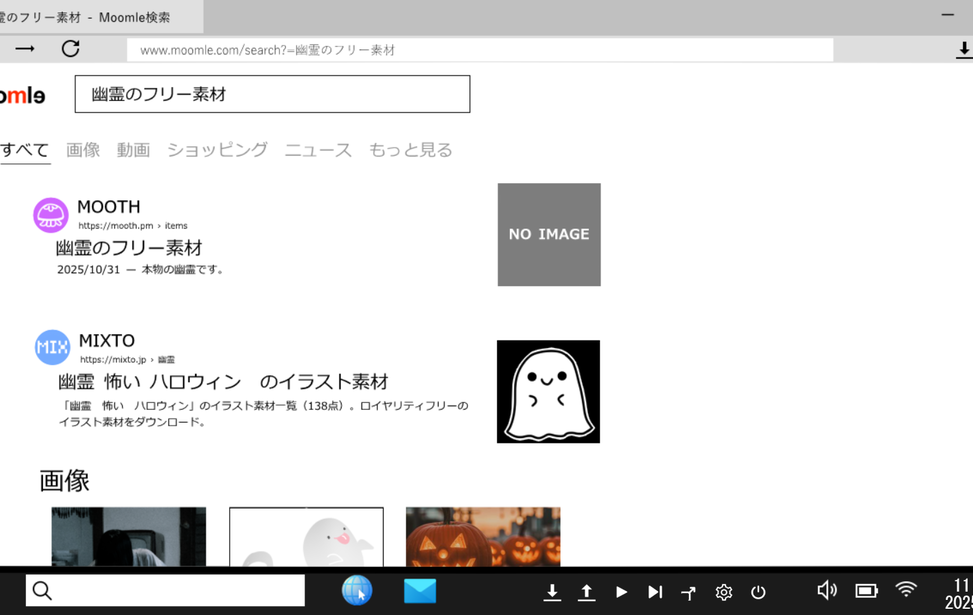Open browser downloads icon in toolbar

(964, 49)
